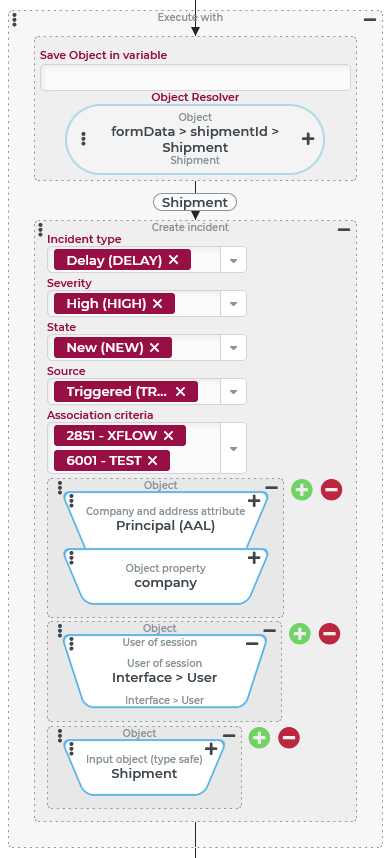This screenshot has height=858, width=391.
Task: Open the Execute with block drag-handle menu
Action: click(x=15, y=20)
